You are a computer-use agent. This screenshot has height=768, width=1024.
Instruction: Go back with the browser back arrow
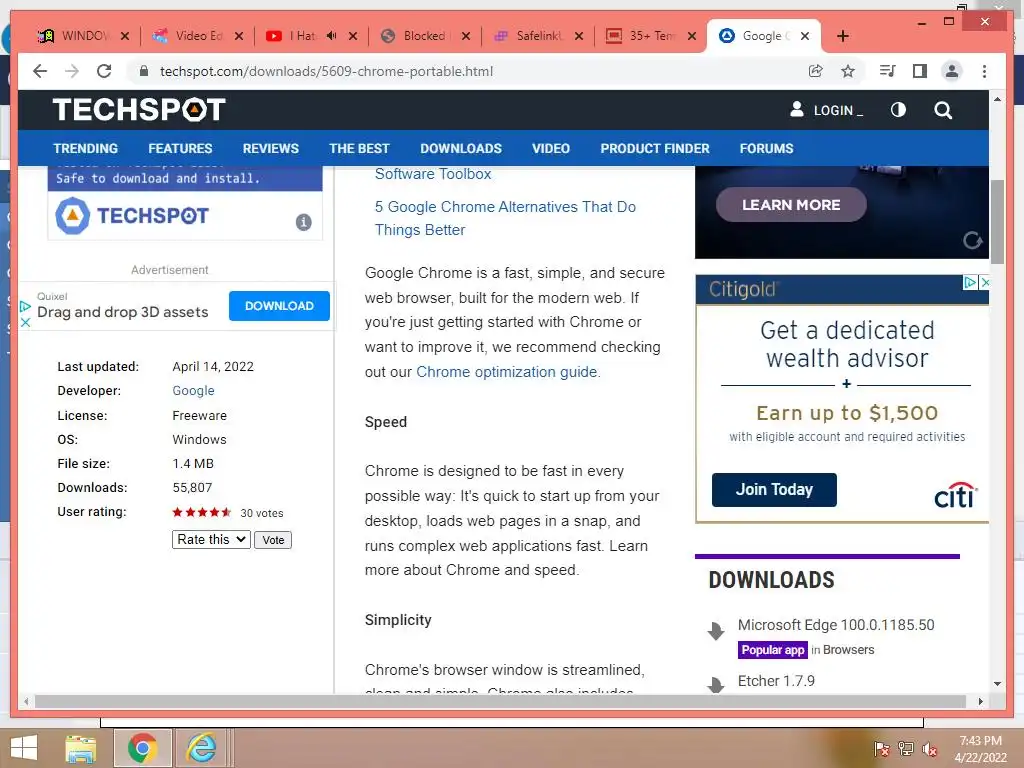pos(40,71)
